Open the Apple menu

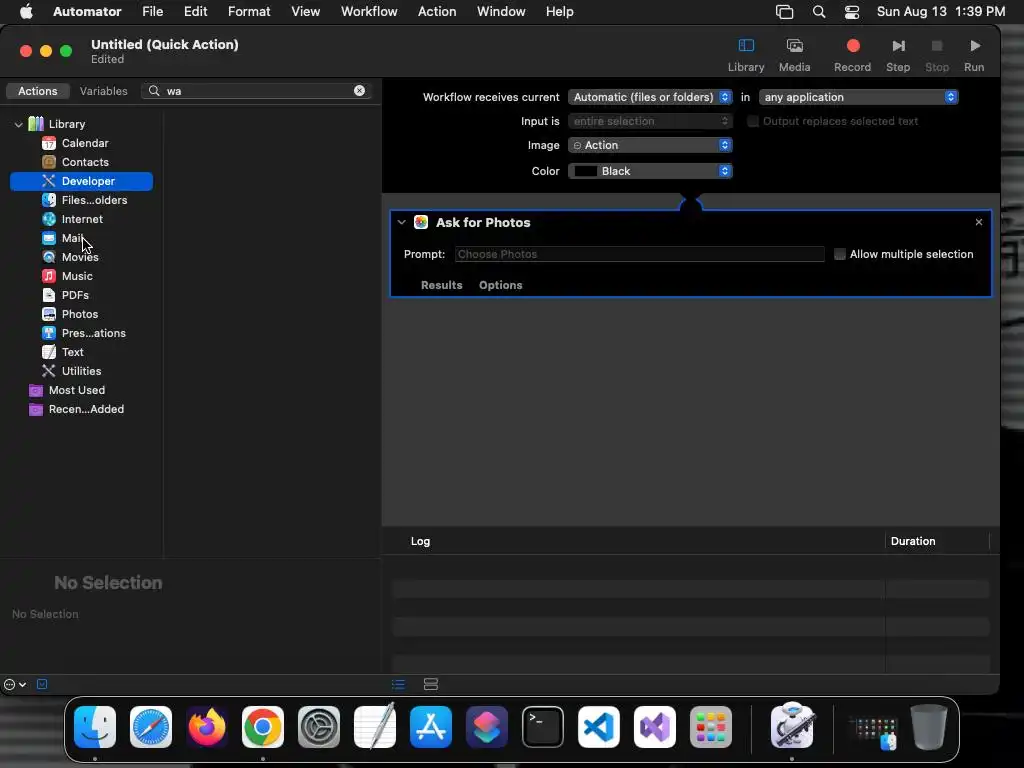(26, 12)
